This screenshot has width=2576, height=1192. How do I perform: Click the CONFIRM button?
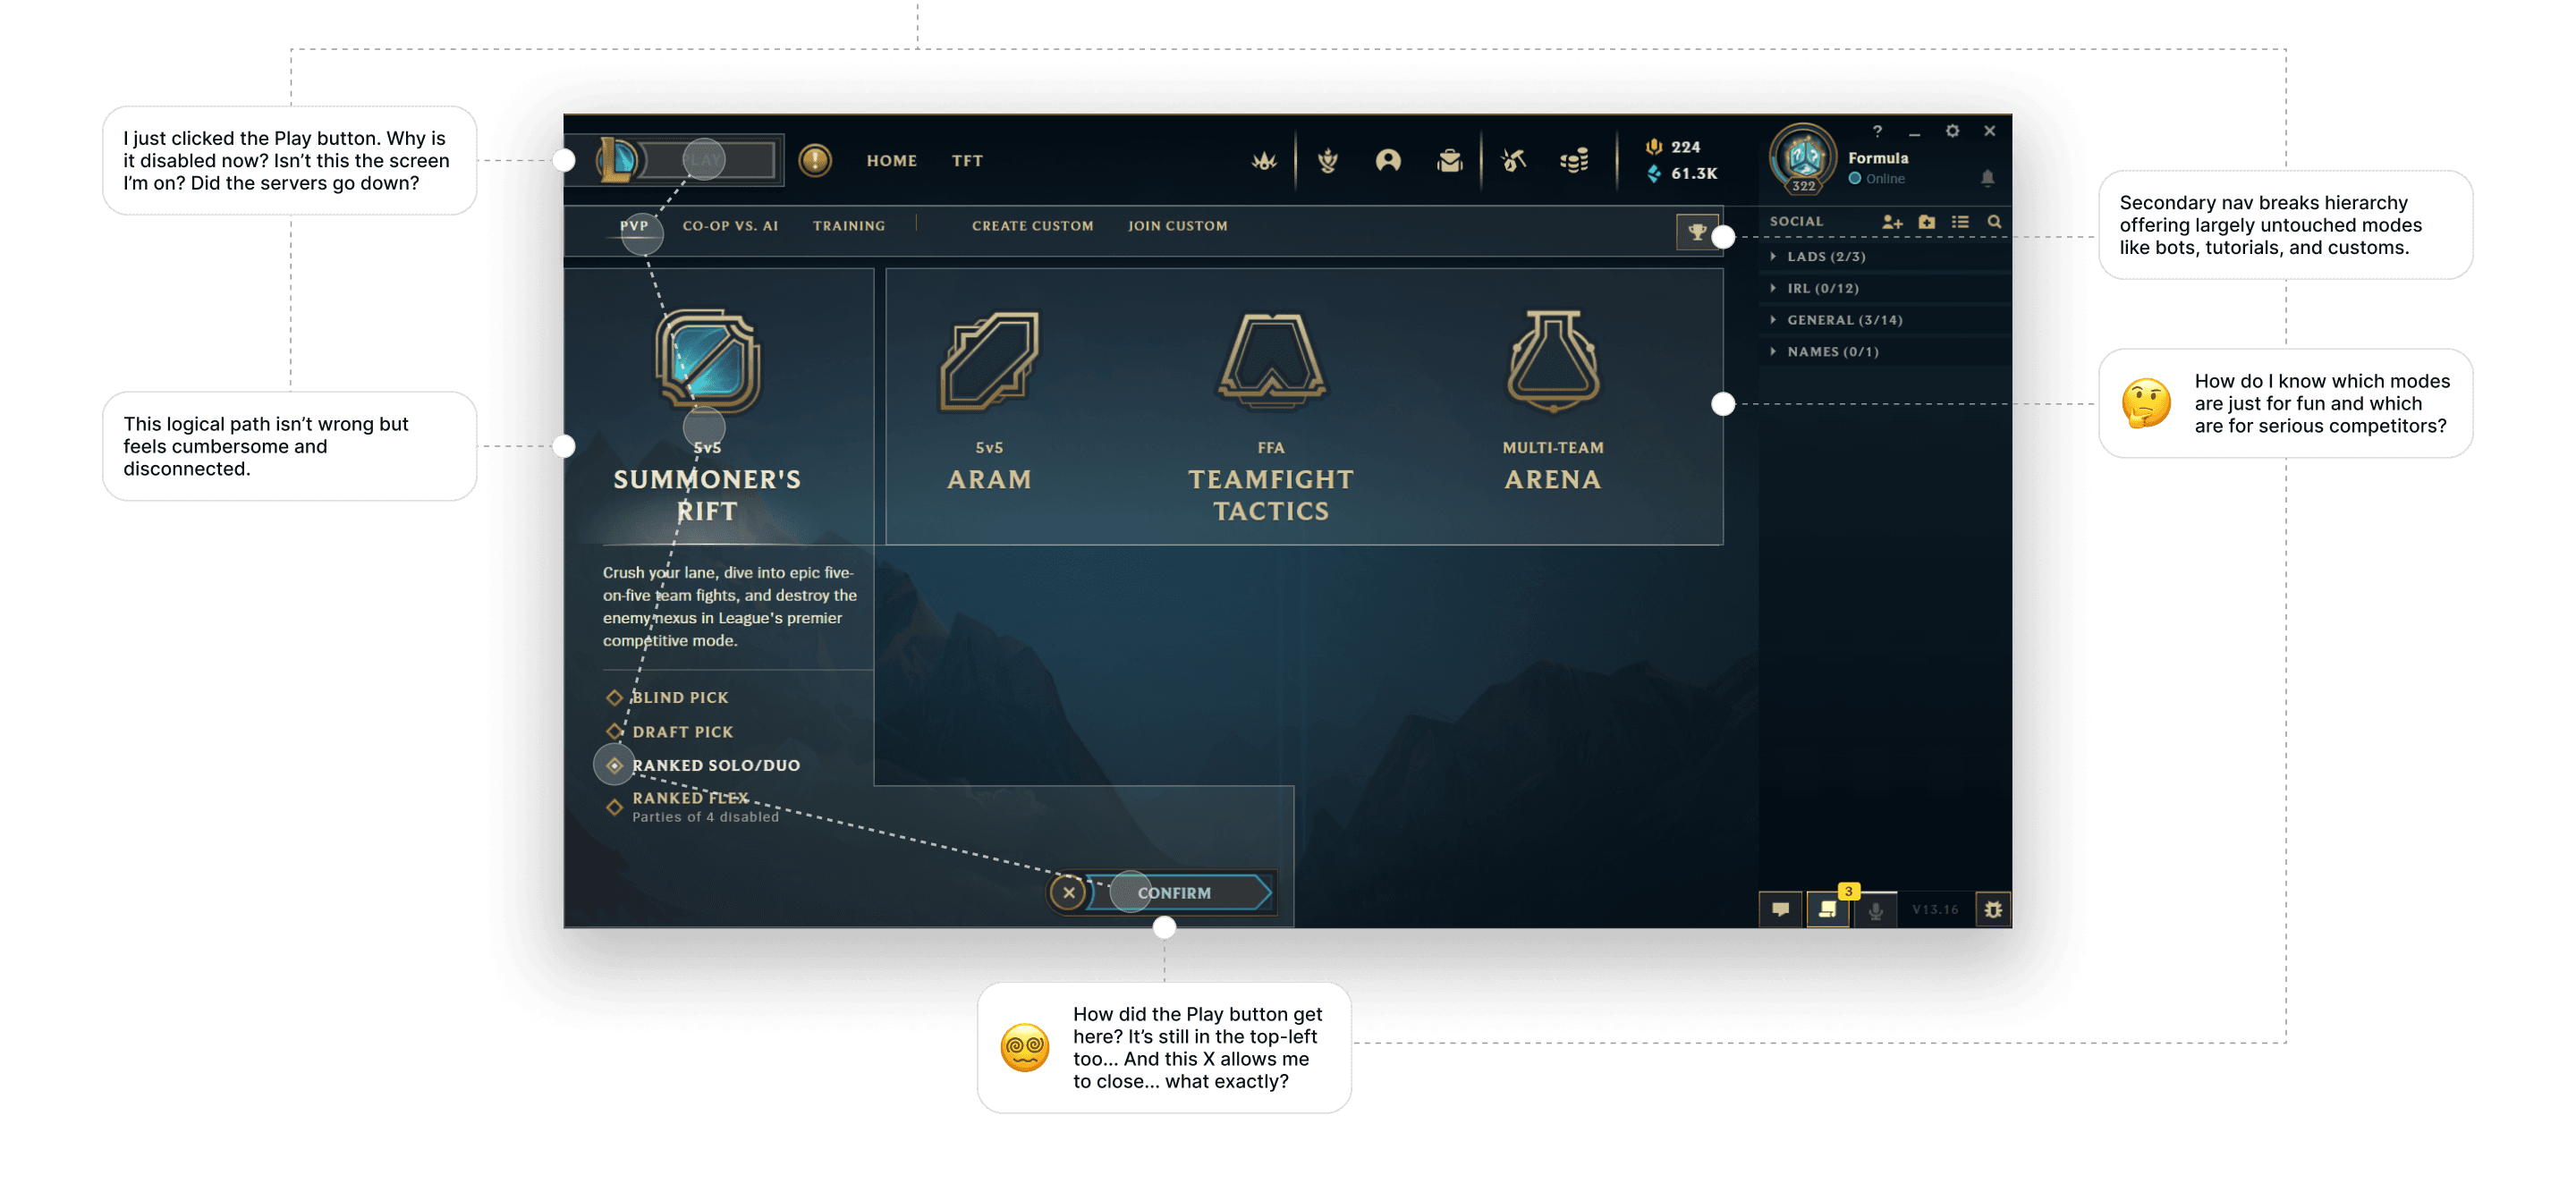[1178, 893]
